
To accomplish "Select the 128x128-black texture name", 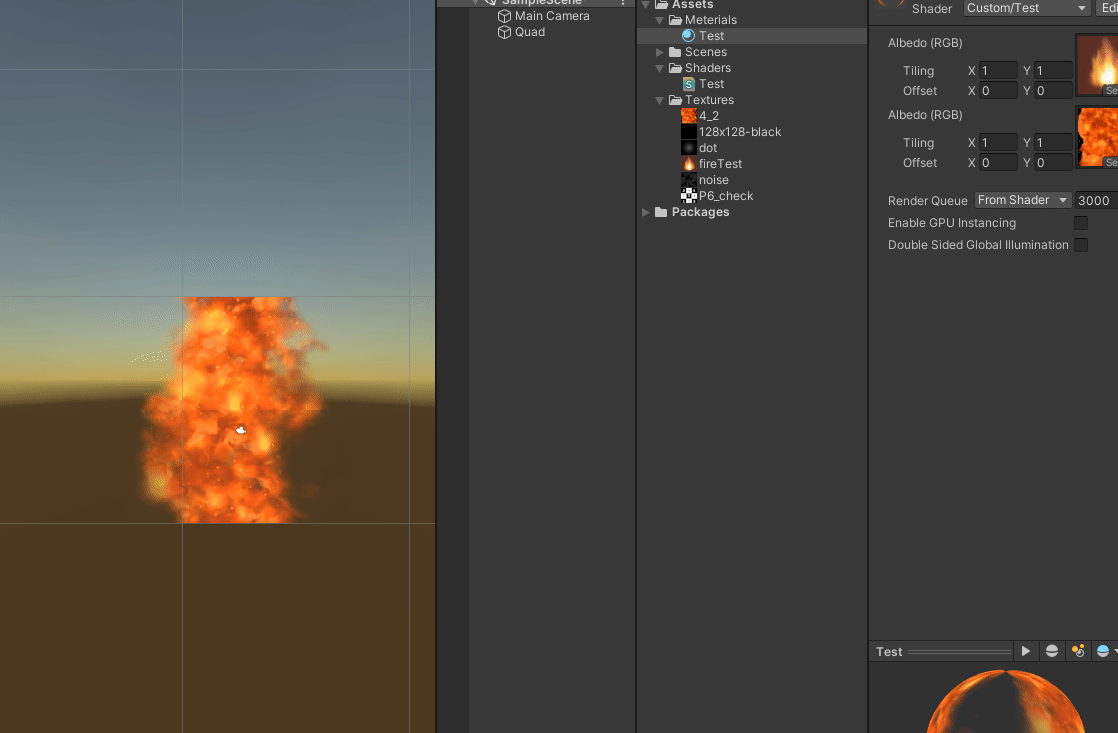I will [x=740, y=132].
